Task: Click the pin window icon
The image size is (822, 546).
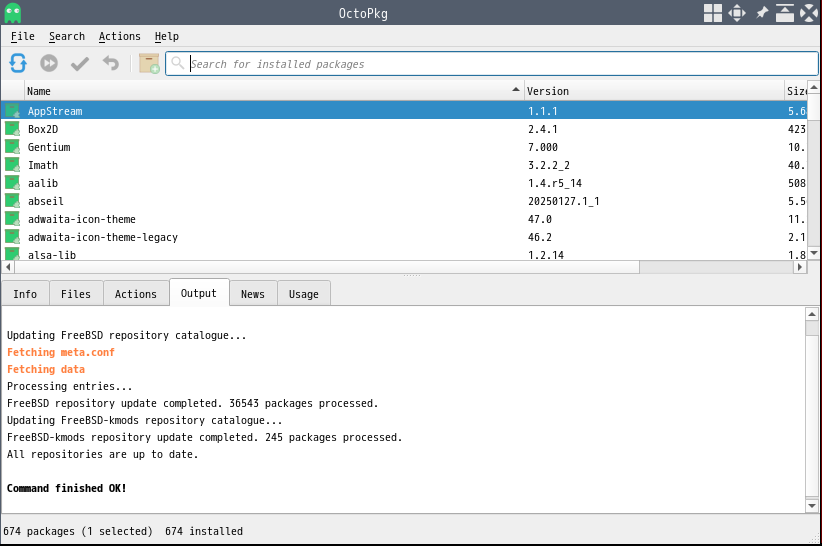Action: point(762,13)
